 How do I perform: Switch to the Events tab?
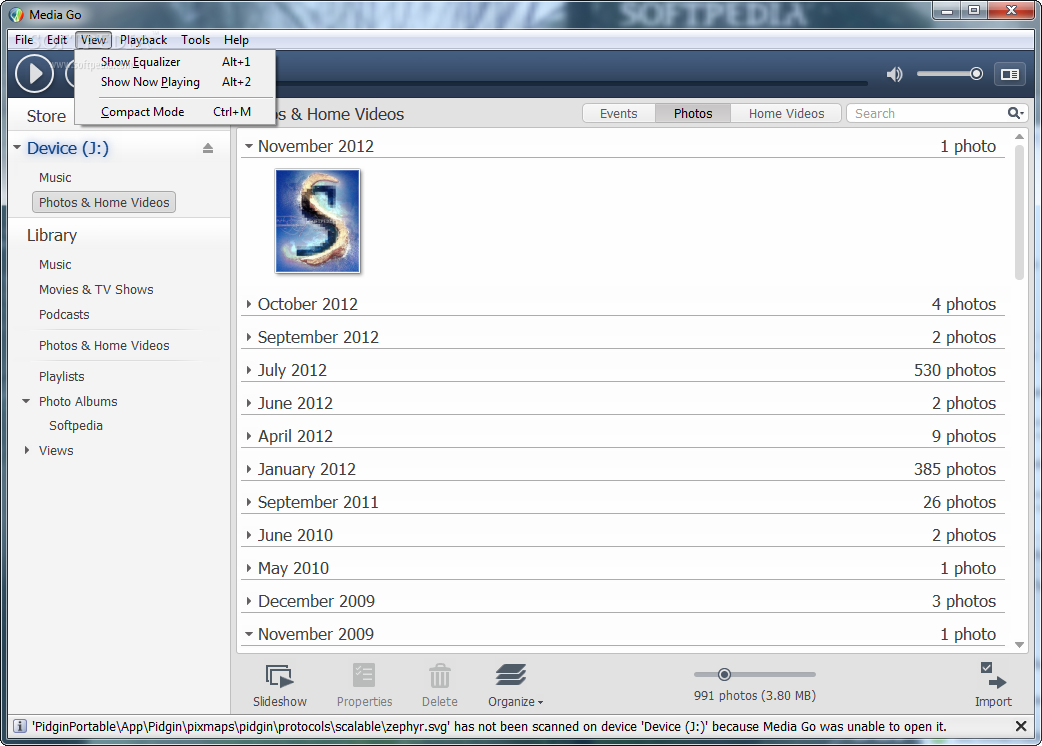click(619, 114)
